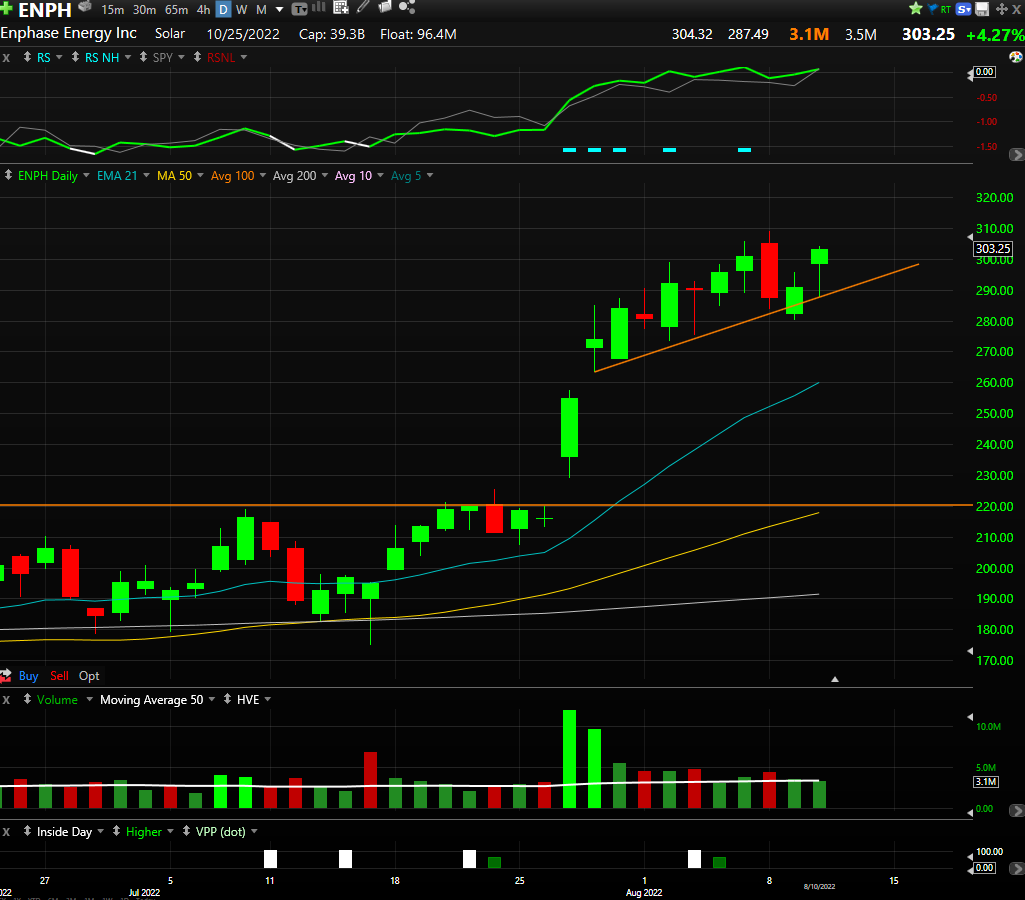The image size is (1025, 900).
Task: Click the Volume plot reorder arrows
Action: (x=27, y=699)
